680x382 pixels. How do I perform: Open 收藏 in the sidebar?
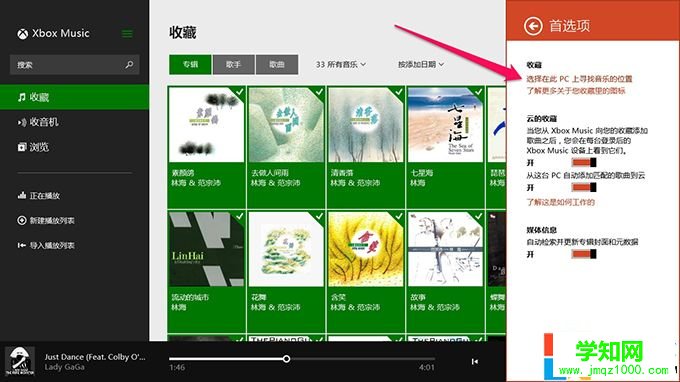(x=74, y=97)
